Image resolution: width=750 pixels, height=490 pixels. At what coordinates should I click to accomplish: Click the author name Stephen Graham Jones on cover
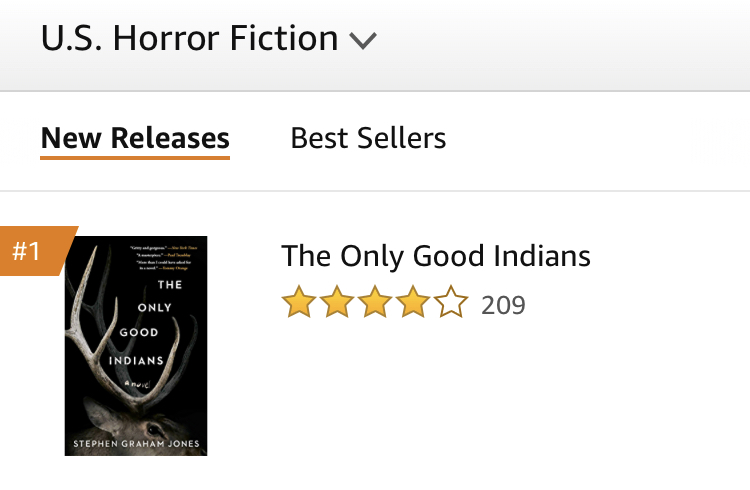click(136, 441)
